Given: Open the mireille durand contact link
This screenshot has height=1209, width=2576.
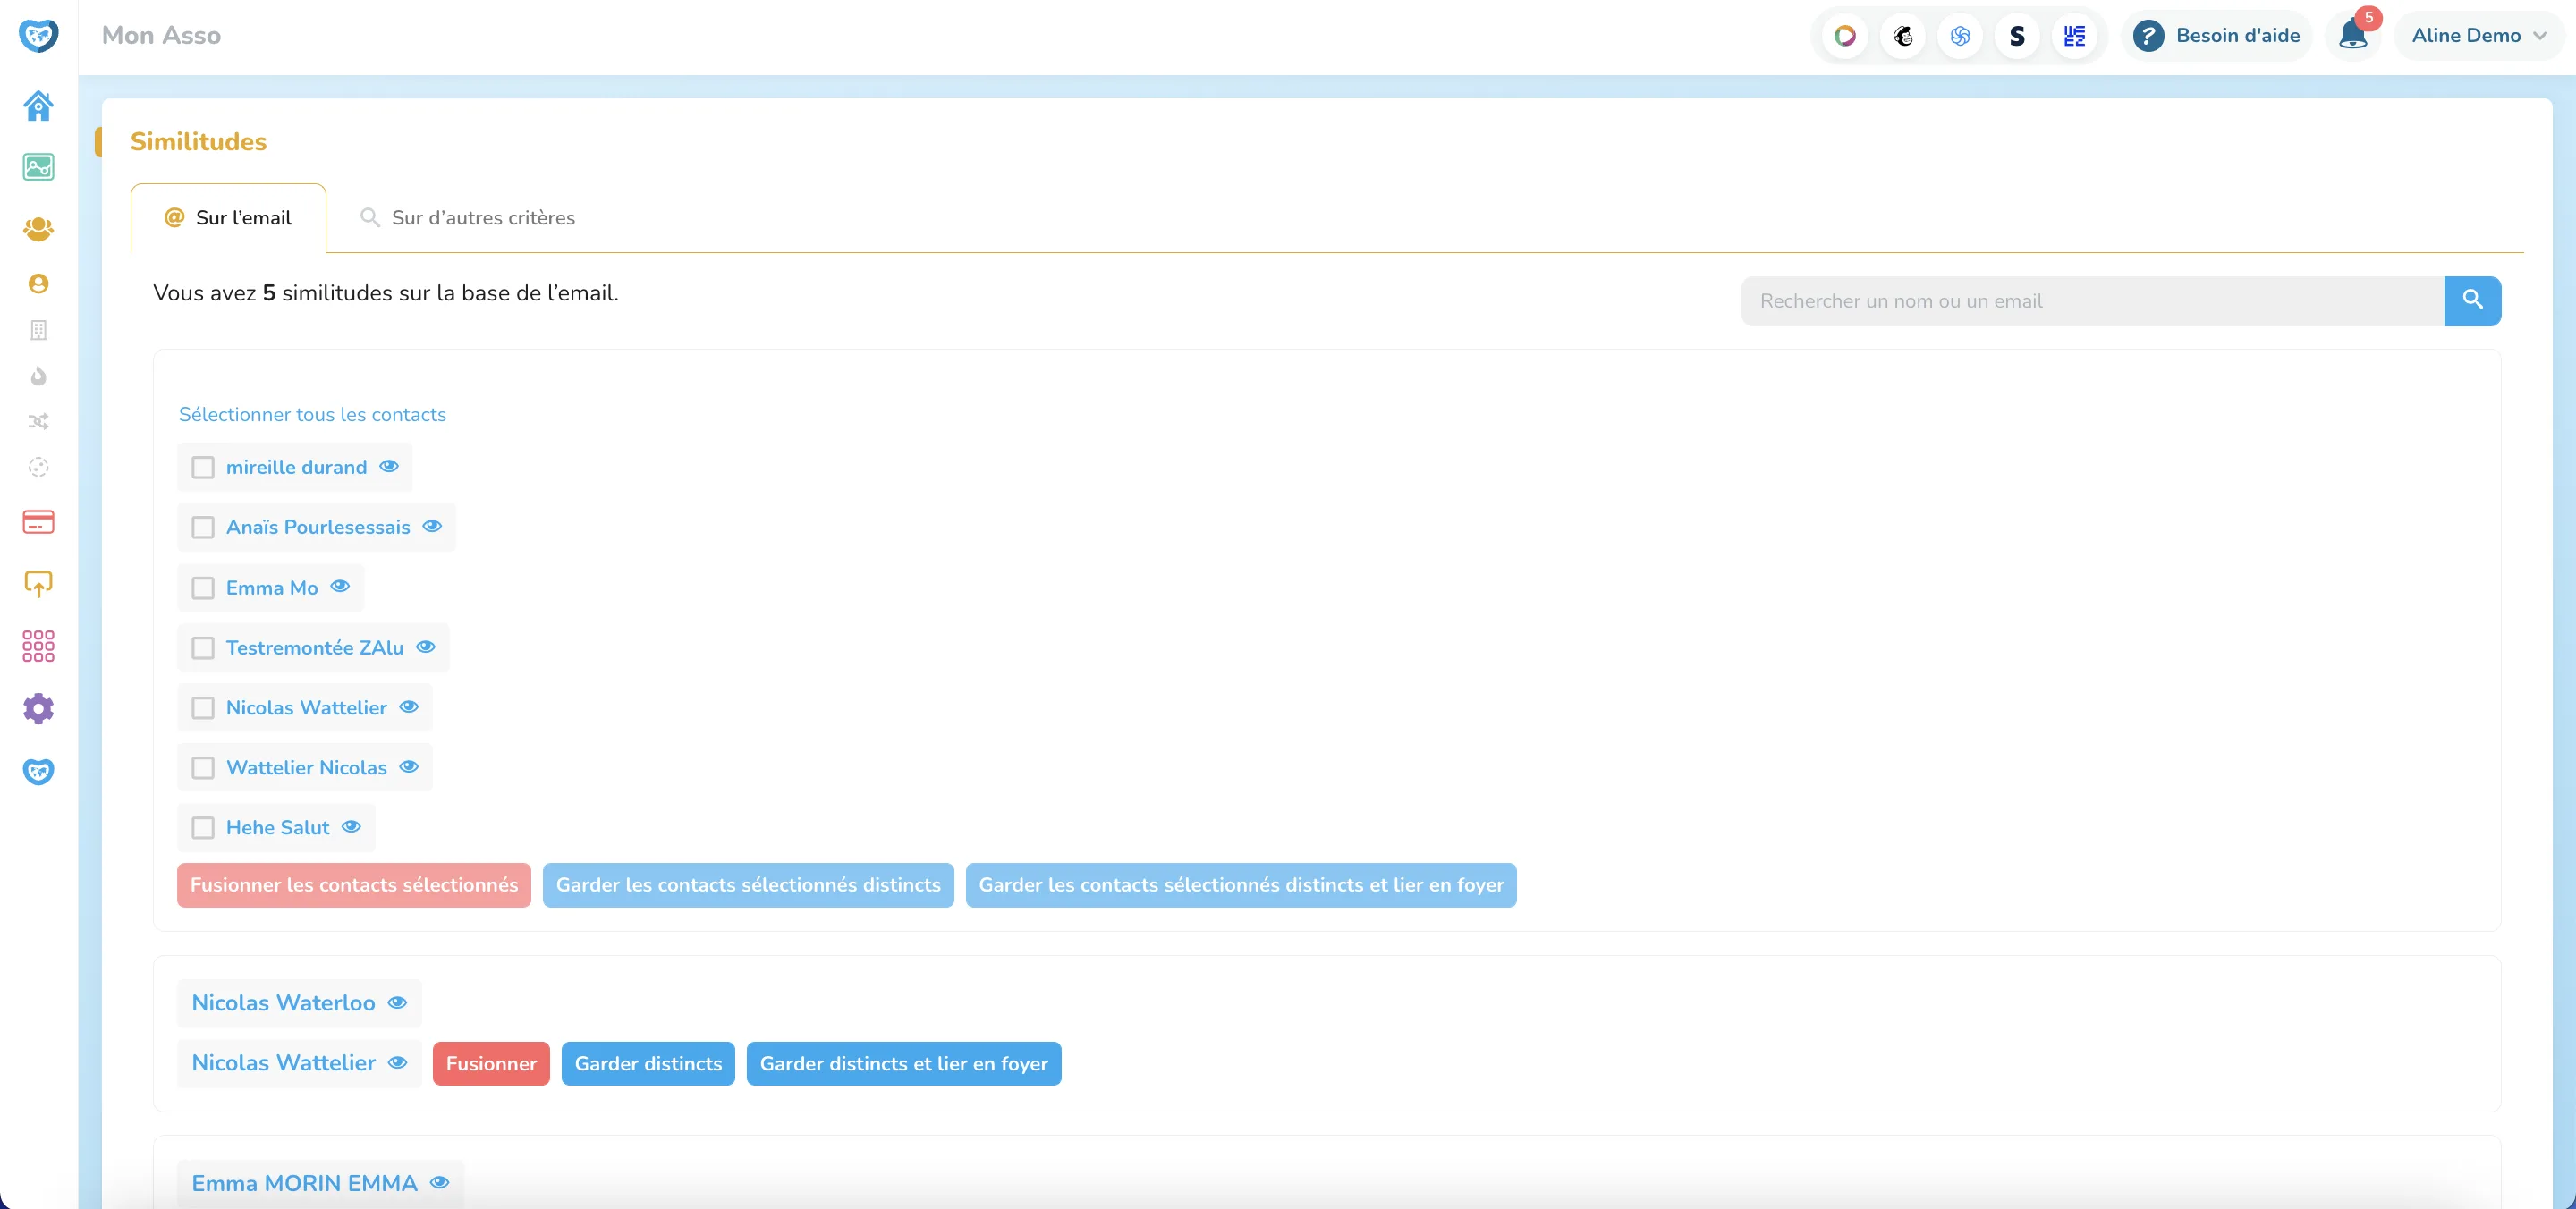Looking at the screenshot, I should point(296,468).
